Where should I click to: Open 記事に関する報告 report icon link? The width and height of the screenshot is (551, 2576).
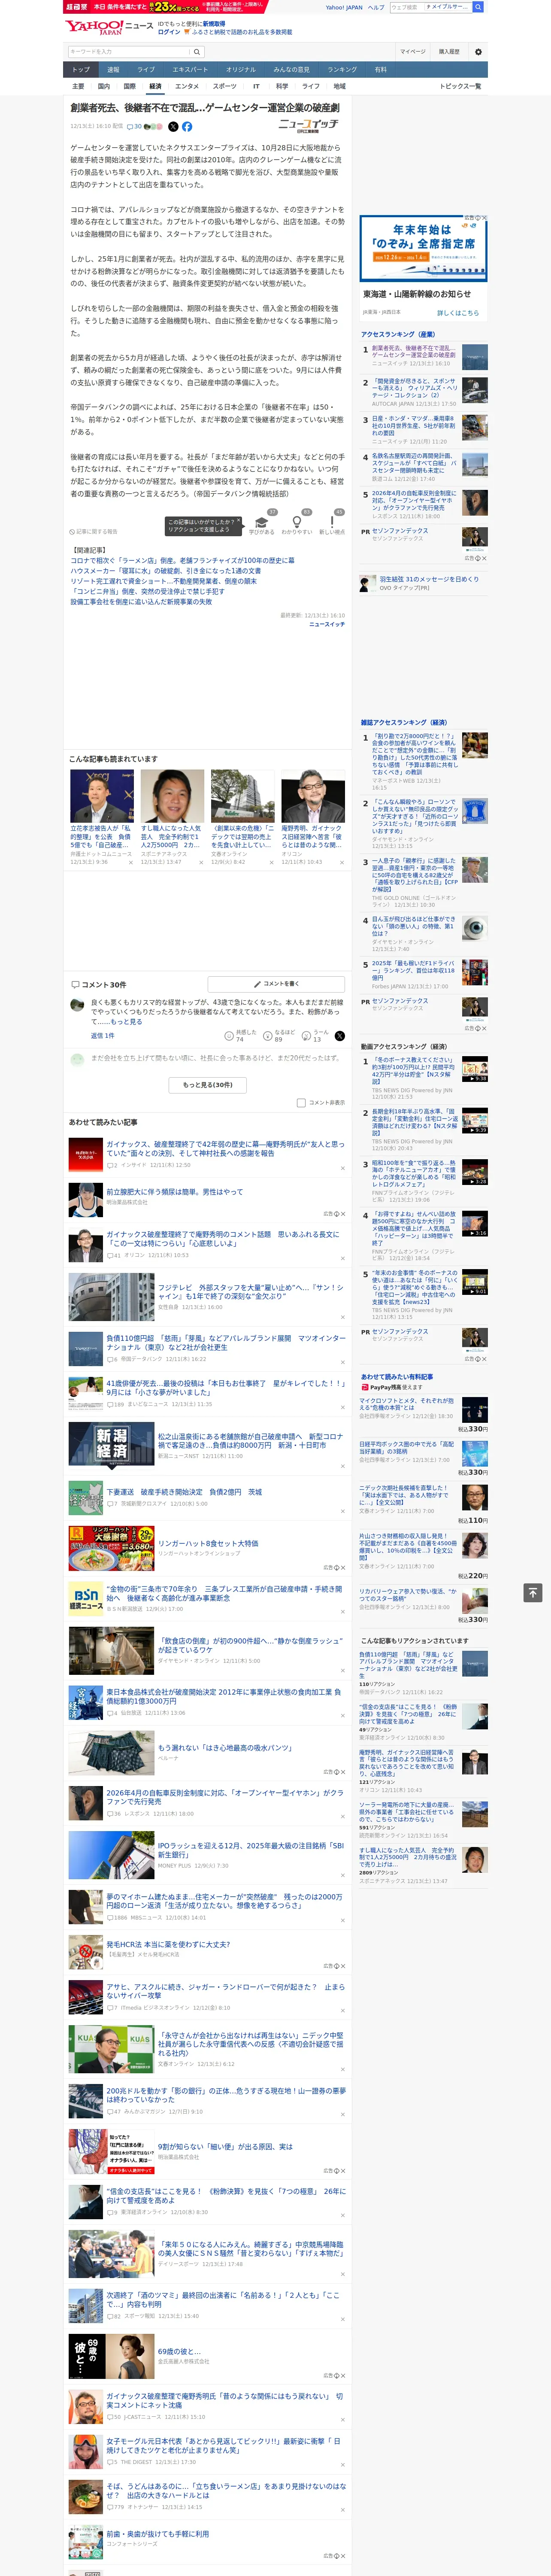(93, 531)
